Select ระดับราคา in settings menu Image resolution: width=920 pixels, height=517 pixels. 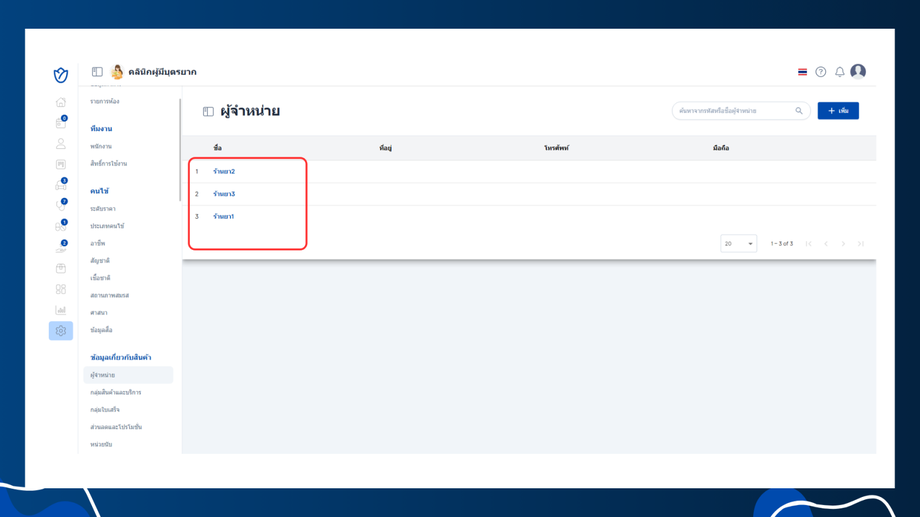tap(103, 208)
